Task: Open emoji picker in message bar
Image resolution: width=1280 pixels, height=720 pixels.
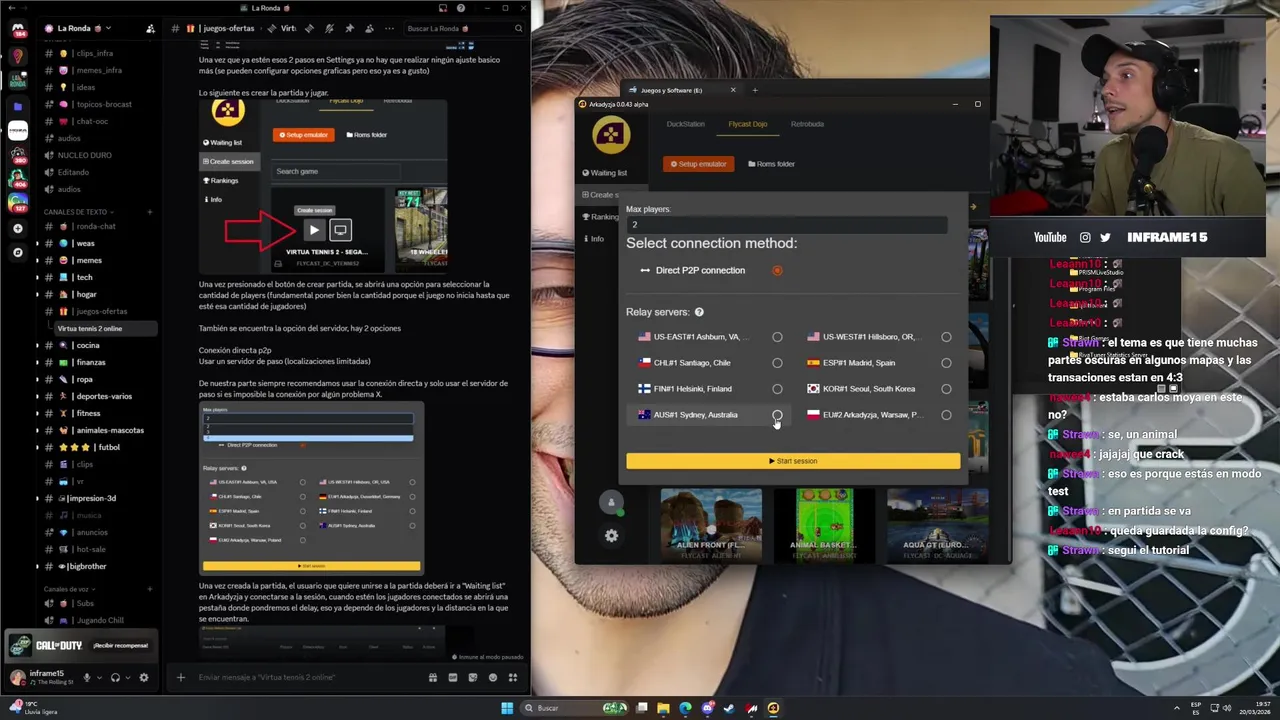Action: (492, 677)
